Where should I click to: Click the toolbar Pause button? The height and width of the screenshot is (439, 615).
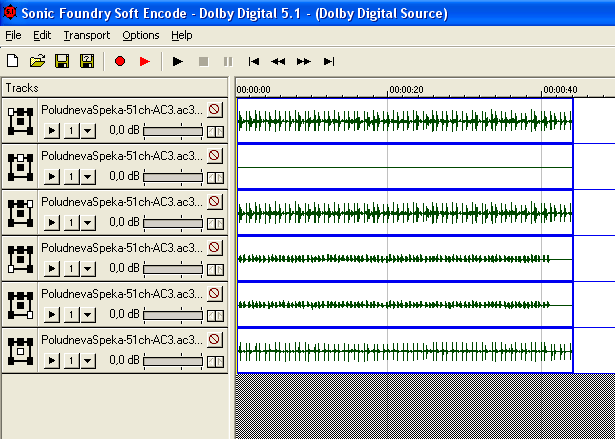(x=228, y=61)
